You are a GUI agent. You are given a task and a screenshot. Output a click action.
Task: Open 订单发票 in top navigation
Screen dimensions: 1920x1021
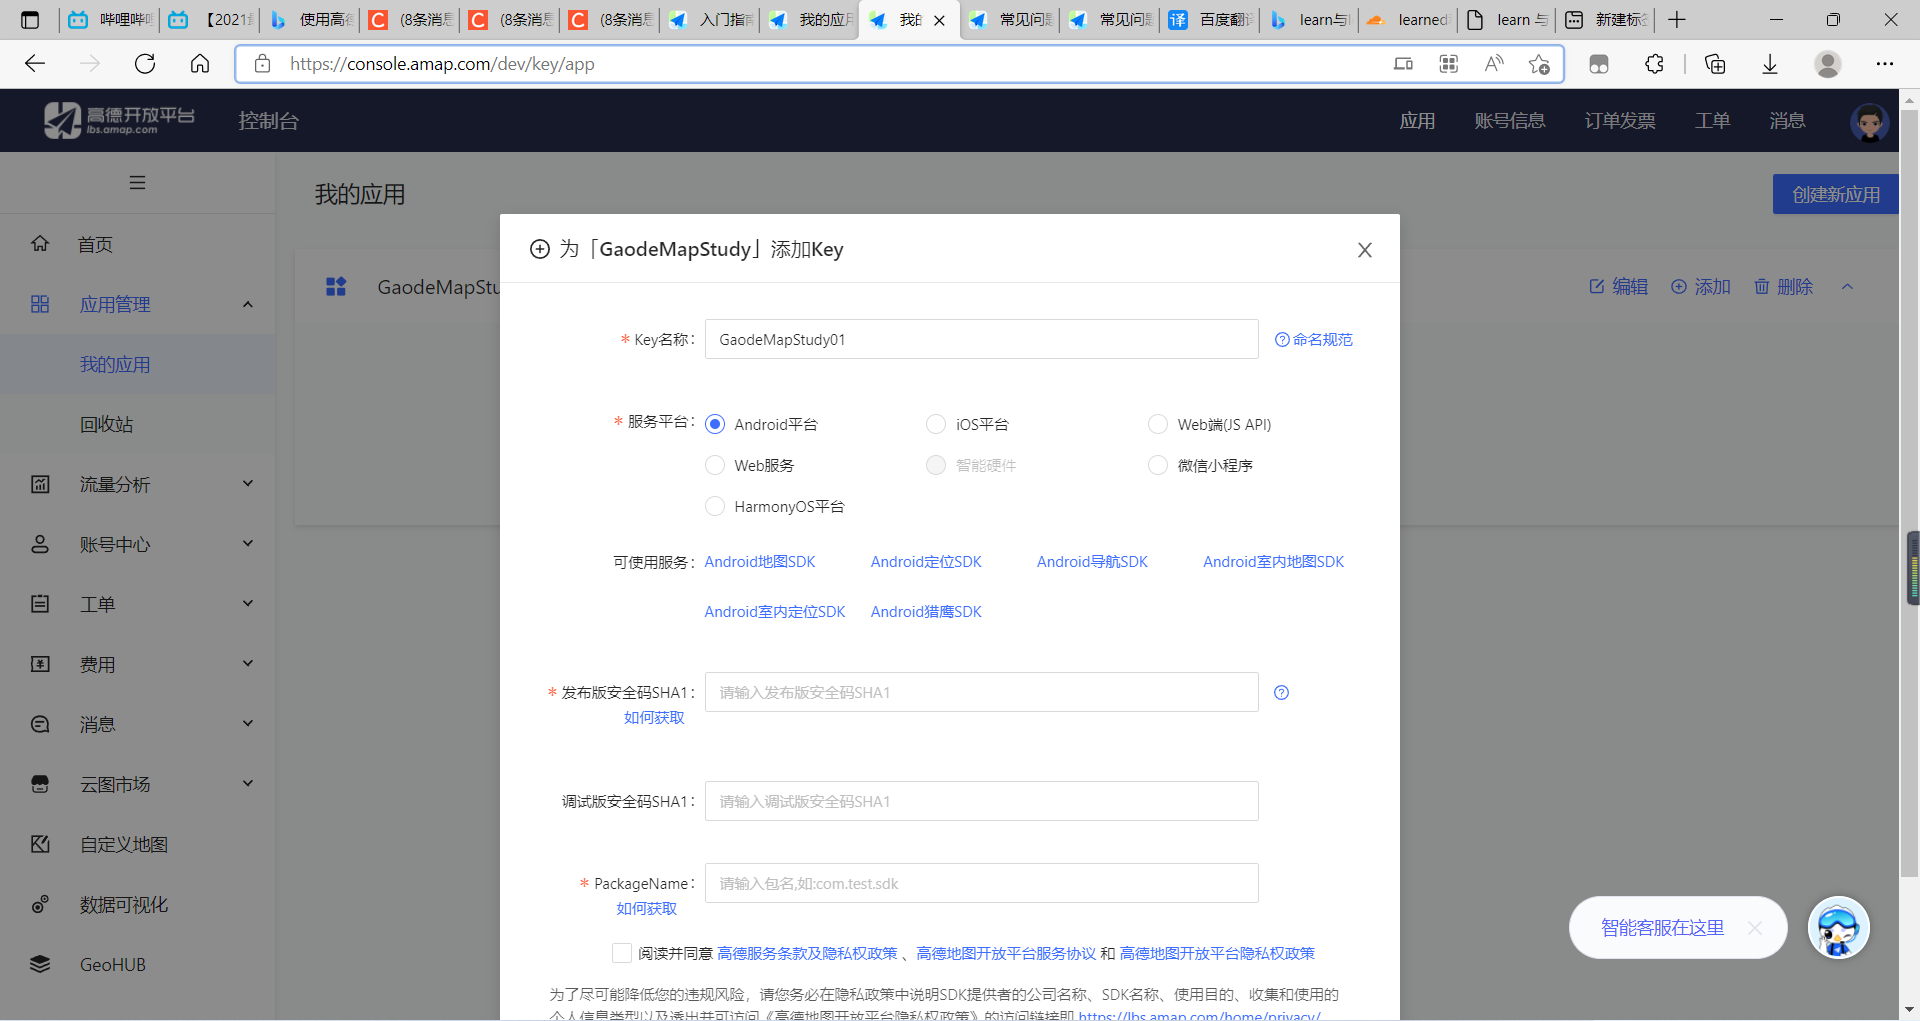pyautogui.click(x=1620, y=121)
